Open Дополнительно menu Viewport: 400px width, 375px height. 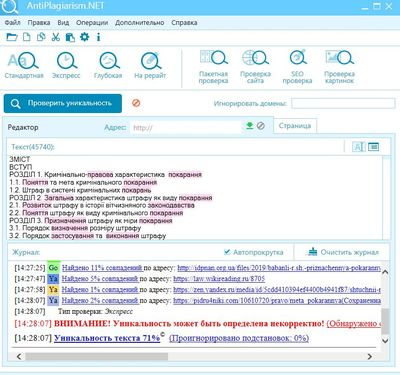click(x=140, y=23)
